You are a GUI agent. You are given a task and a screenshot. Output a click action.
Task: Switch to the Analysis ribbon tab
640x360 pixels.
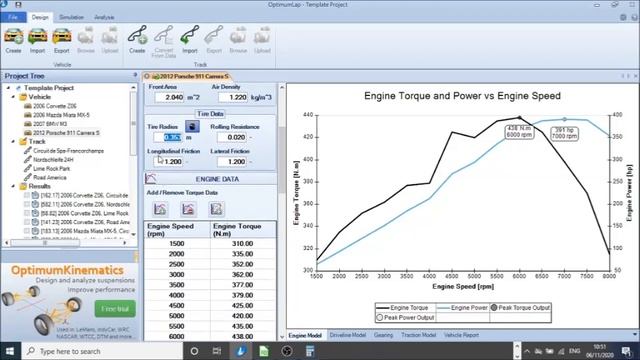point(104,17)
